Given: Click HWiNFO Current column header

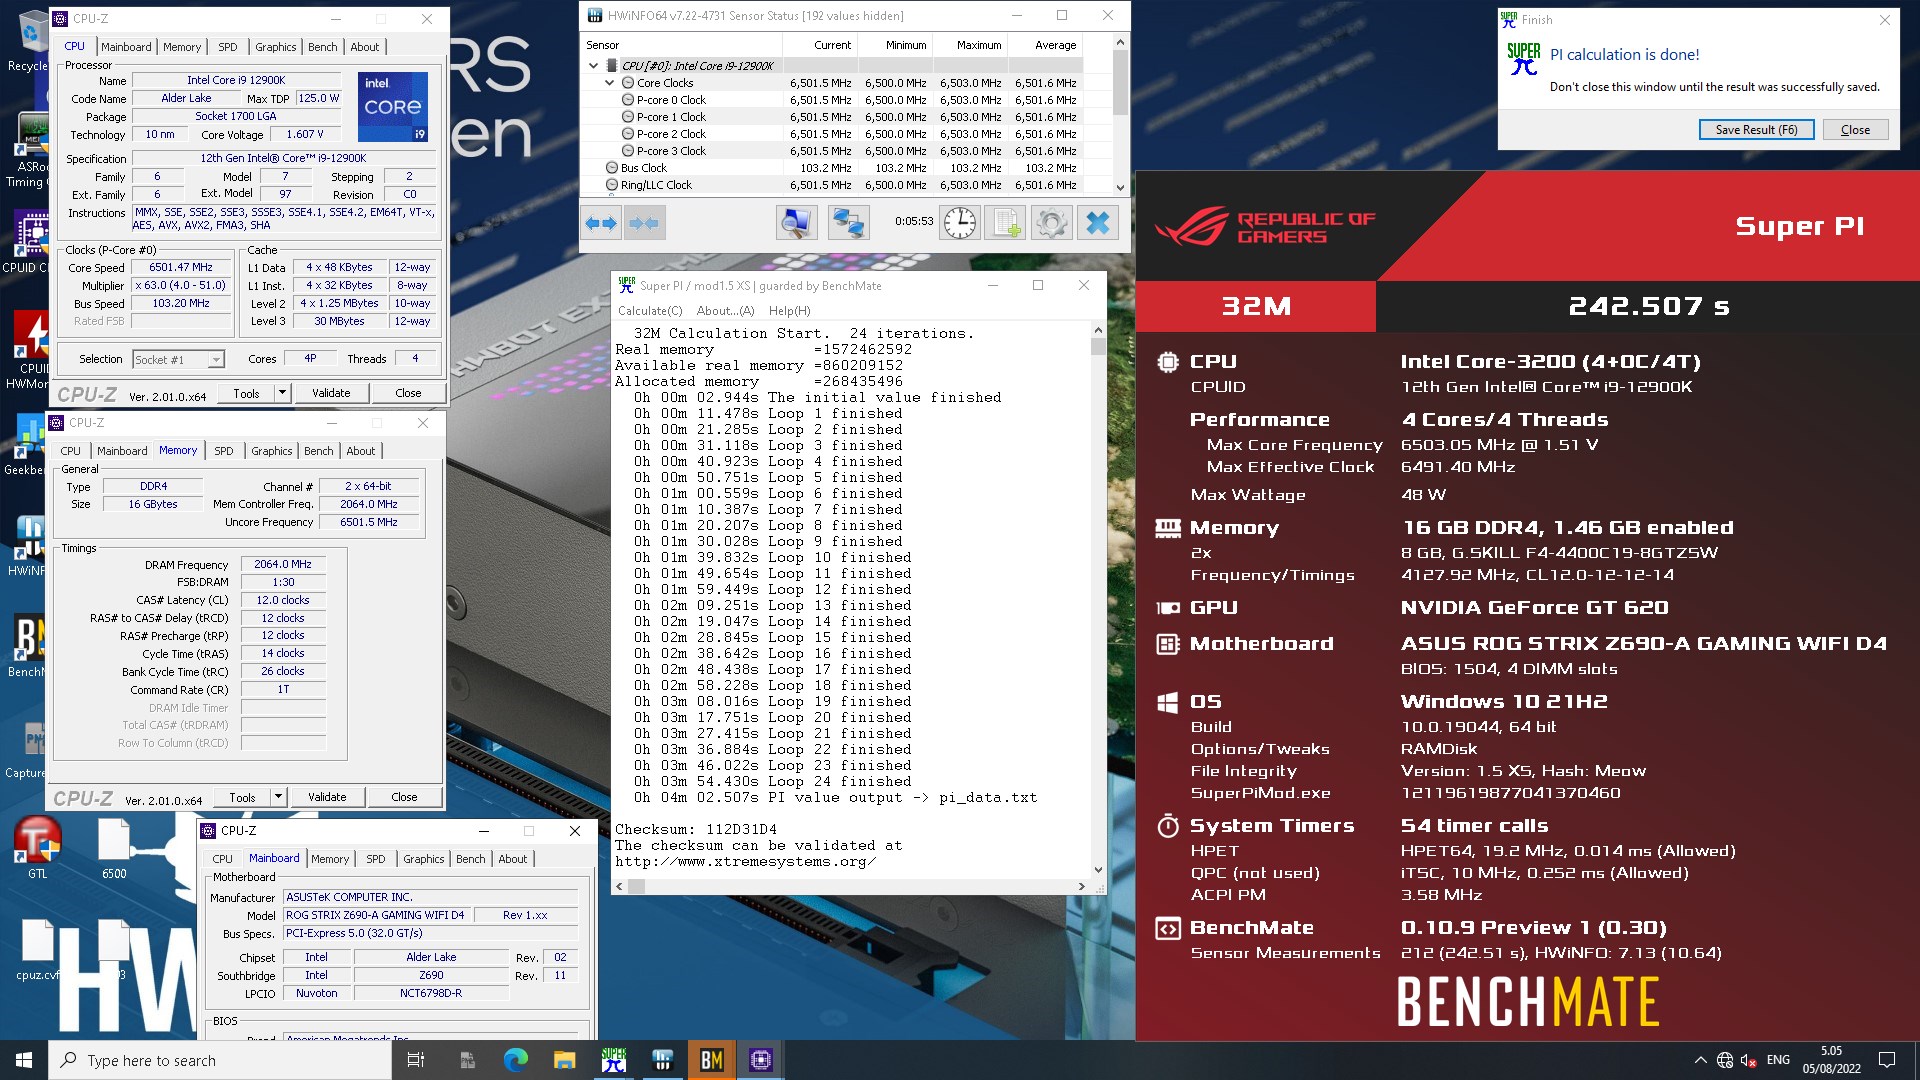Looking at the screenshot, I should tap(820, 45).
